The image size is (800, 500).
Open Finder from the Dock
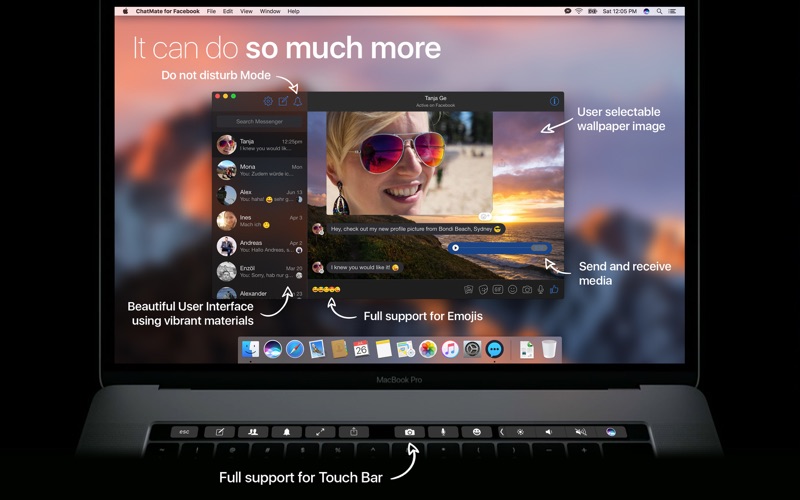[x=250, y=349]
